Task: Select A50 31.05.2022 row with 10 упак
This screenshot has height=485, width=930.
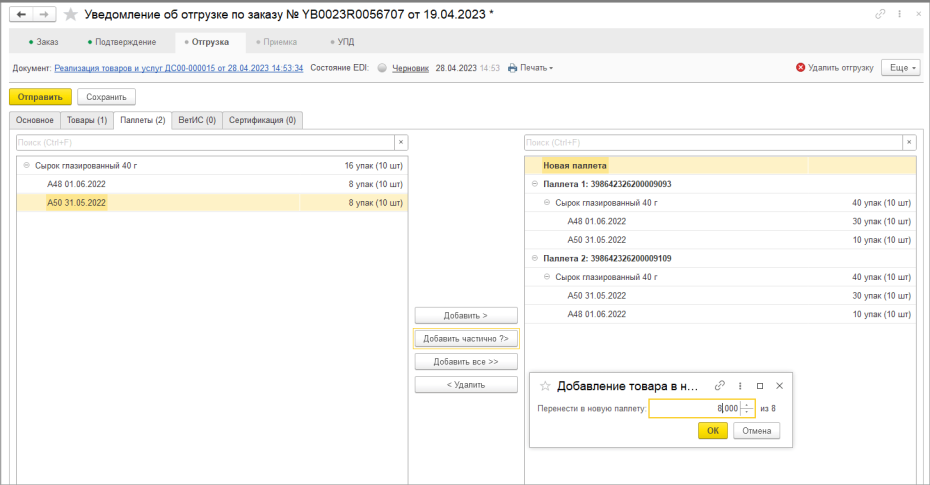Action: (721, 240)
